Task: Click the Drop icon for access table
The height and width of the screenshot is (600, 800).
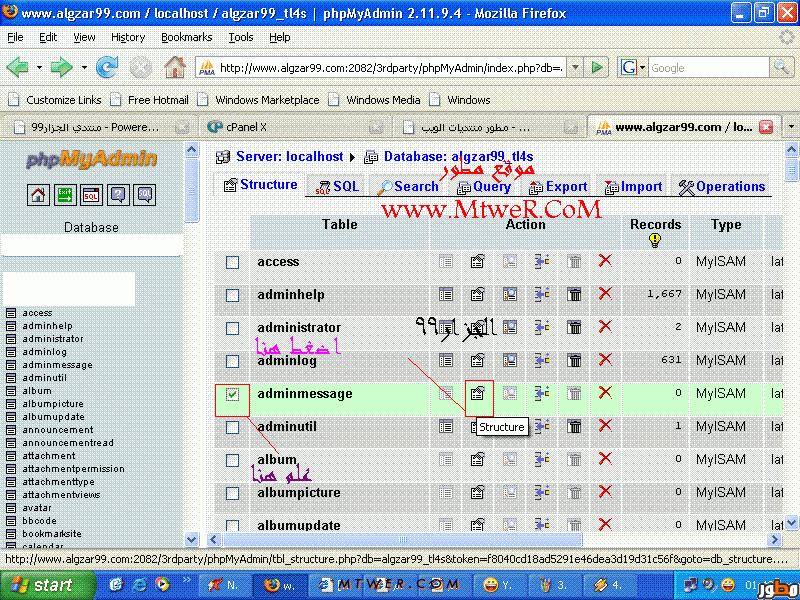Action: [604, 262]
